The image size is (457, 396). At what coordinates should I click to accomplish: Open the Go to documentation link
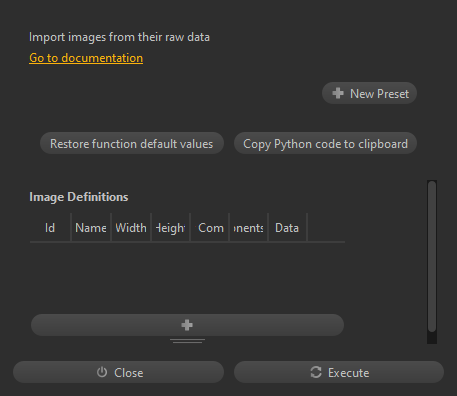[86, 58]
